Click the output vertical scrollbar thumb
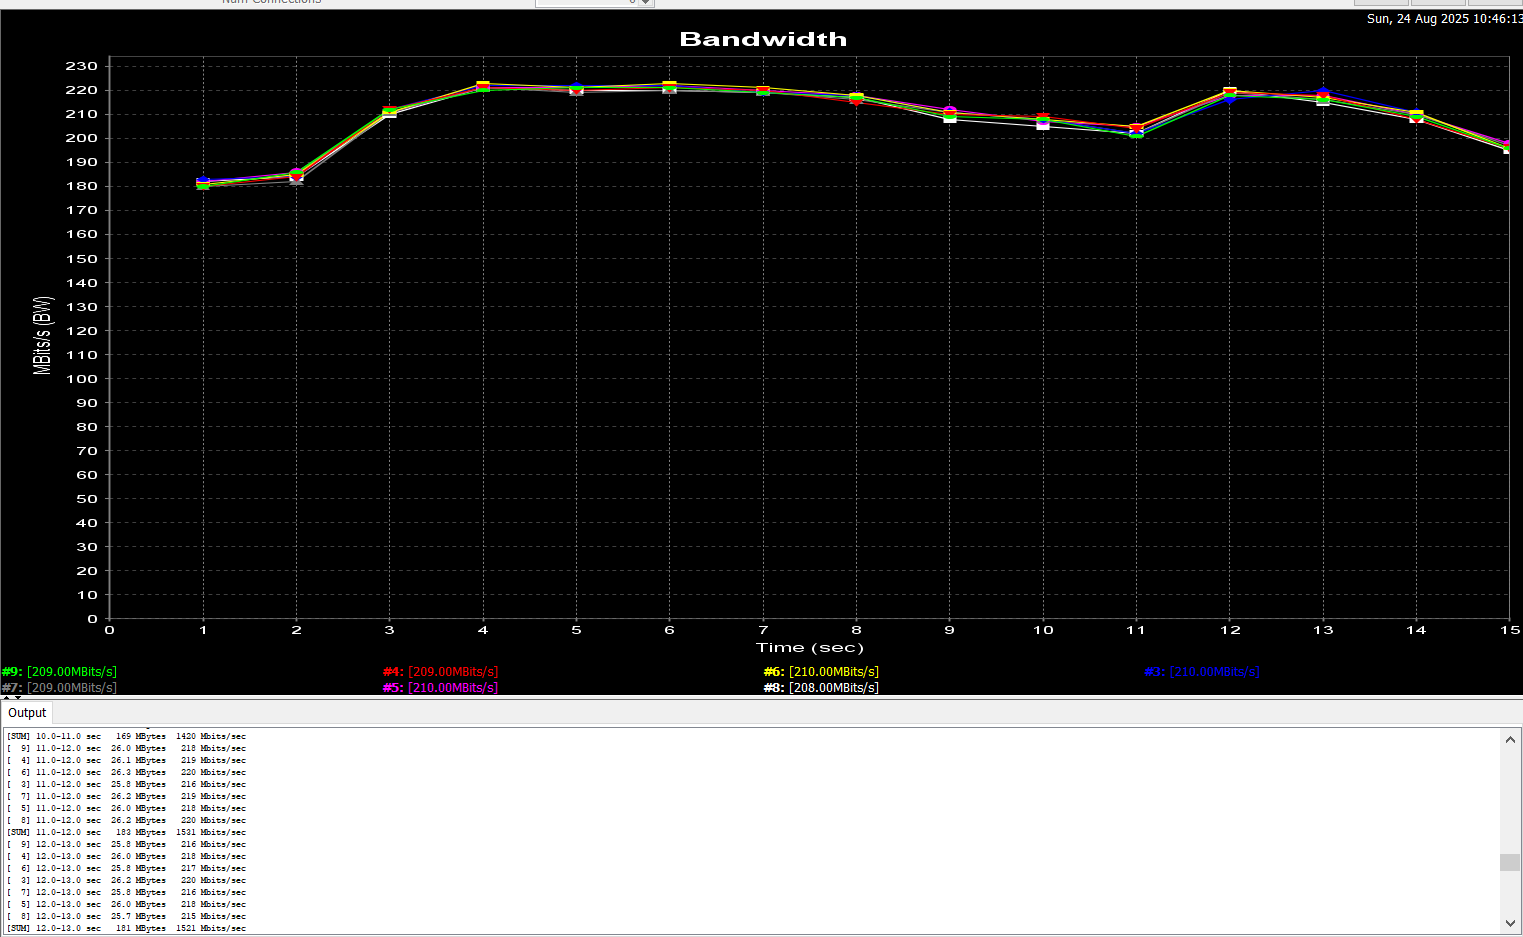Viewport: 1523px width, 937px height. tap(1510, 862)
